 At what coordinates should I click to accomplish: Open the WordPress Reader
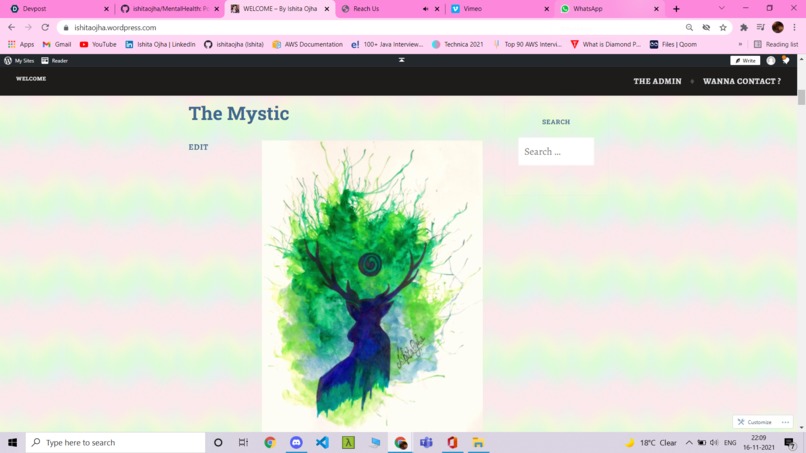[x=54, y=61]
